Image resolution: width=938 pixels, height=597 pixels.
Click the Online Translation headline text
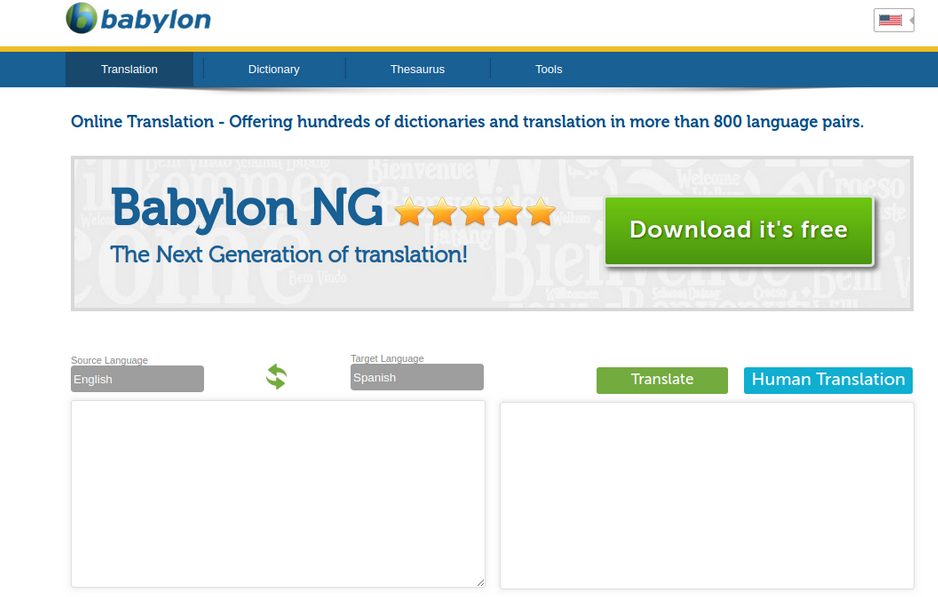click(x=467, y=122)
